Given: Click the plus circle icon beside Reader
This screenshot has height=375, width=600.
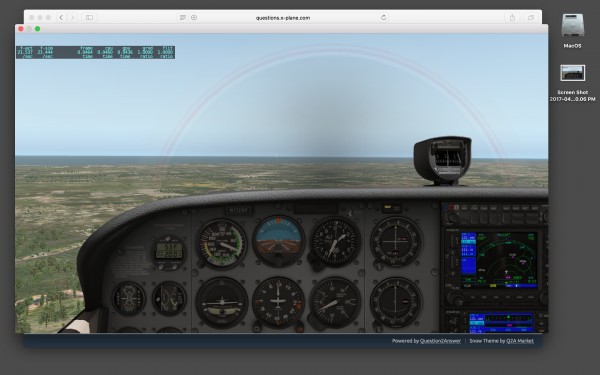Looking at the screenshot, I should (194, 18).
